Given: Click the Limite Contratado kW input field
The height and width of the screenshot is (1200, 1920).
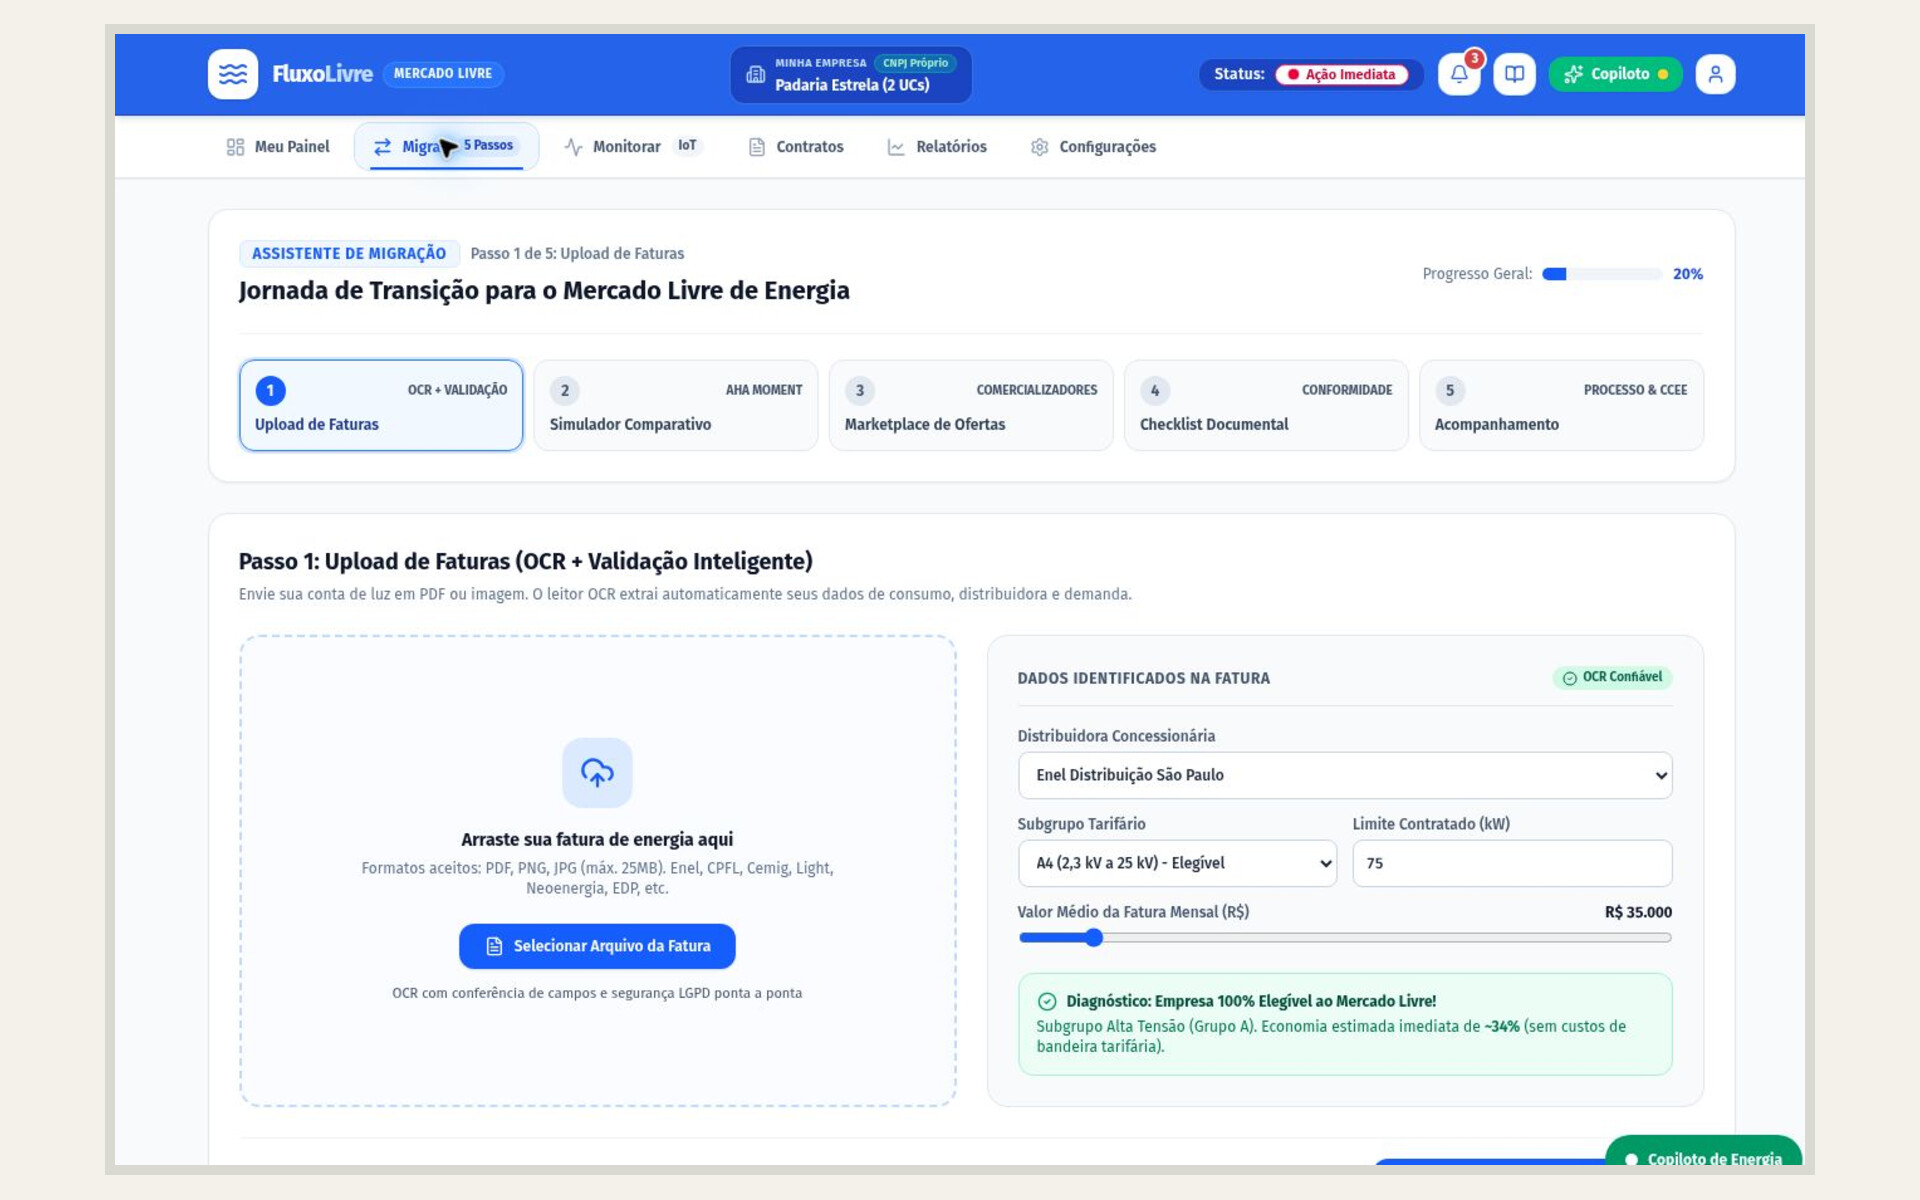Looking at the screenshot, I should coord(1512,863).
